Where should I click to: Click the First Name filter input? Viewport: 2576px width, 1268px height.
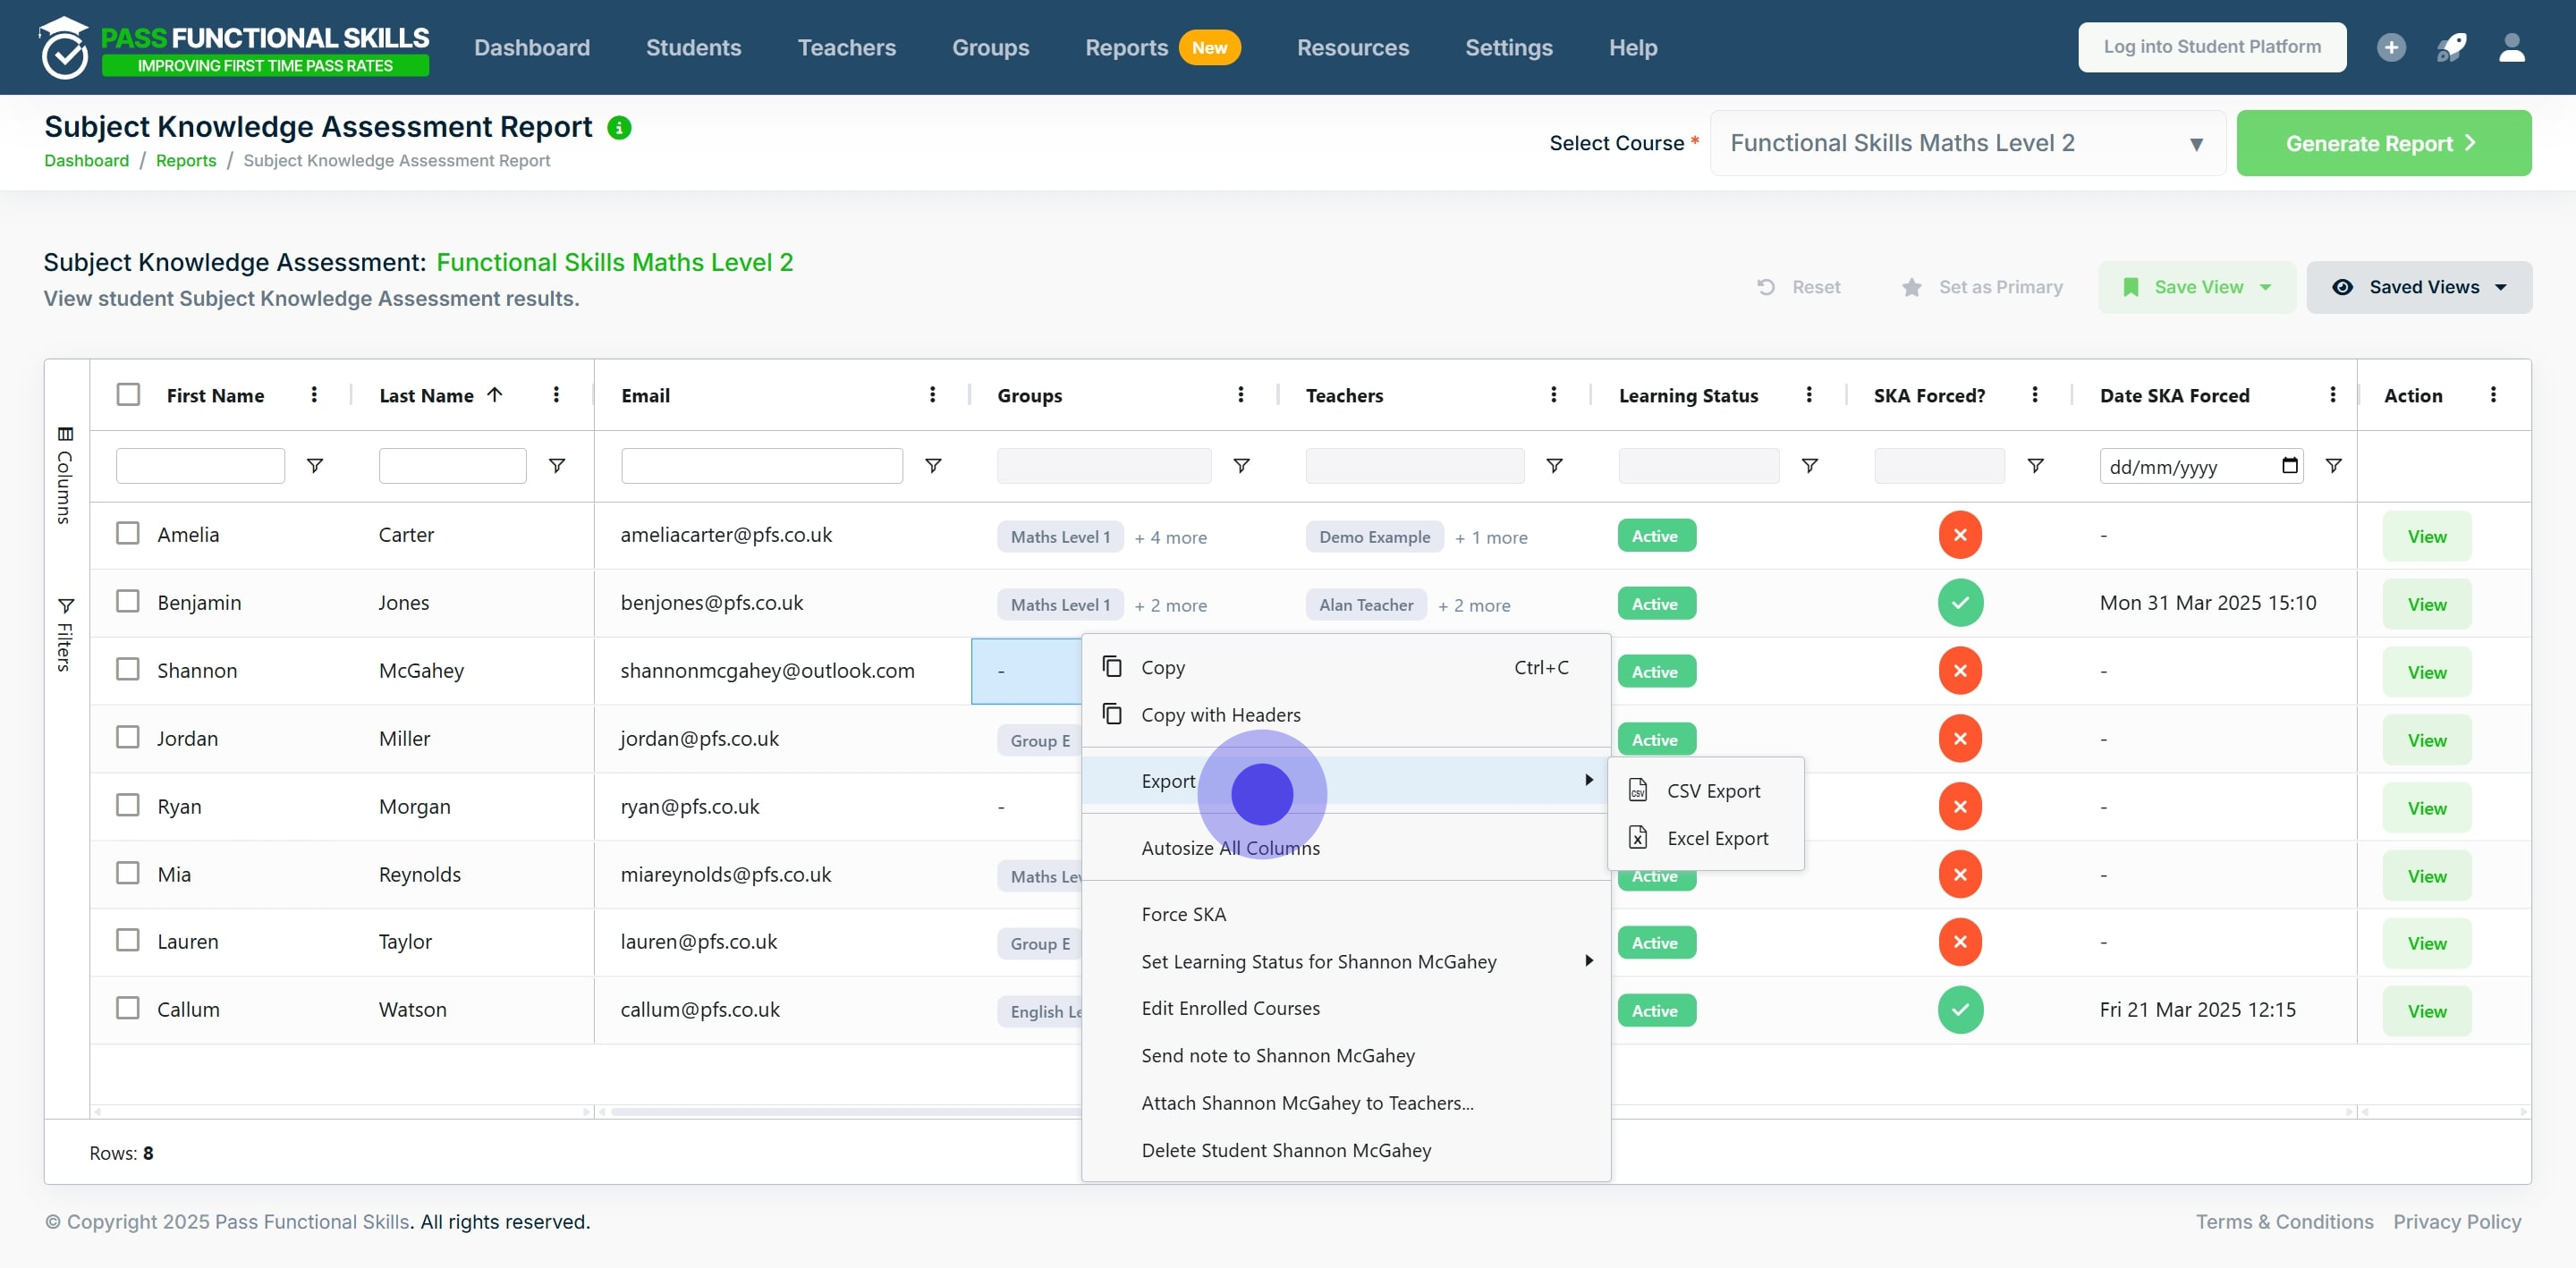click(x=200, y=466)
